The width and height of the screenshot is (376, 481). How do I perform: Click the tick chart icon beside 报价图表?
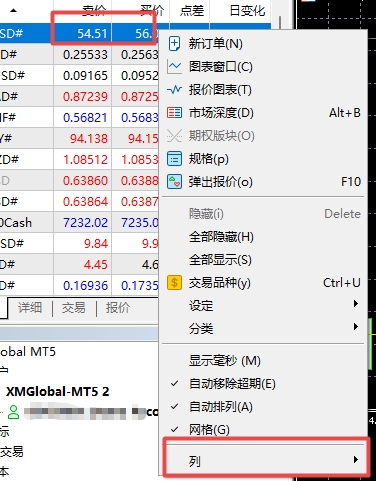[174, 90]
